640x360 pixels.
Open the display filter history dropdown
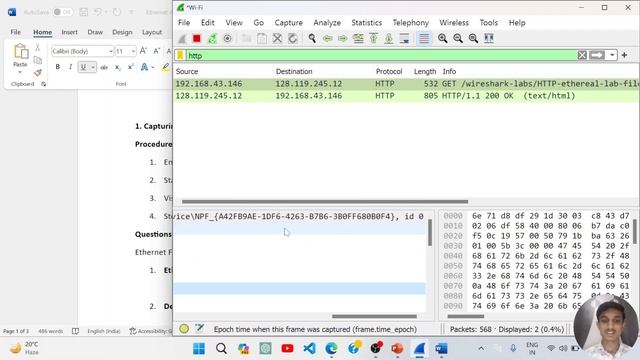pos(612,55)
